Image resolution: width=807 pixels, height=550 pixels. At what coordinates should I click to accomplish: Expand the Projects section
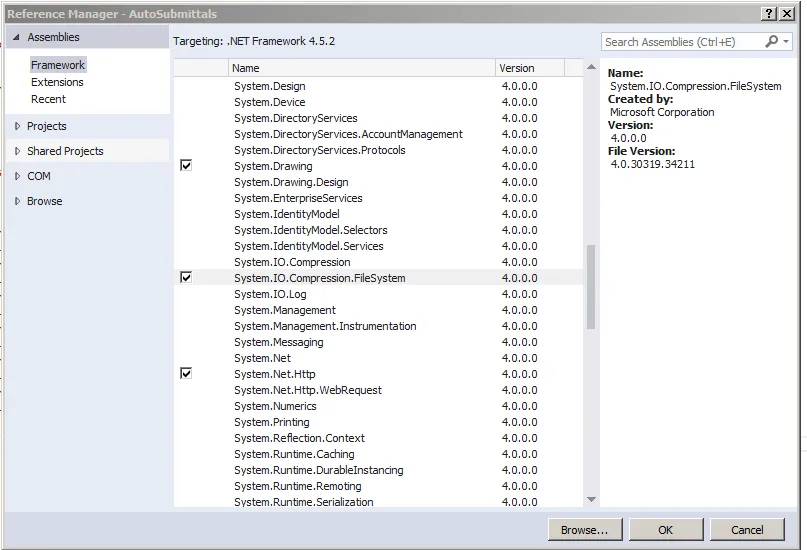pyautogui.click(x=17, y=126)
